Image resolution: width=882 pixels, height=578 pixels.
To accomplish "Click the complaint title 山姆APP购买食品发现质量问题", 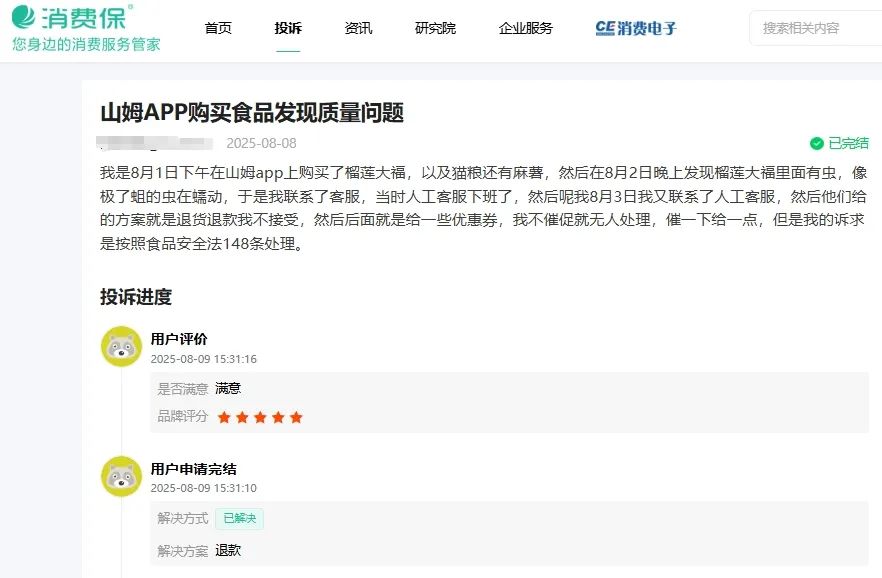I will point(252,112).
